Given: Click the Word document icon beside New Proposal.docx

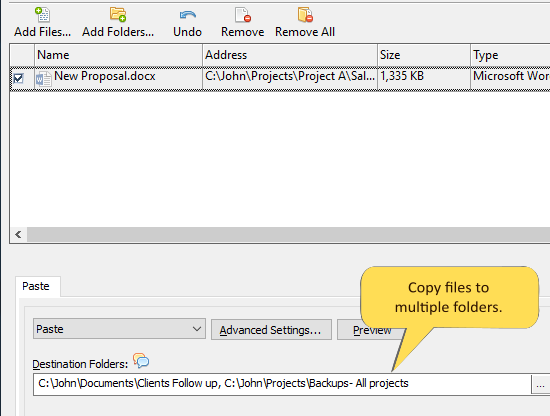Looking at the screenshot, I should click(x=43, y=79).
